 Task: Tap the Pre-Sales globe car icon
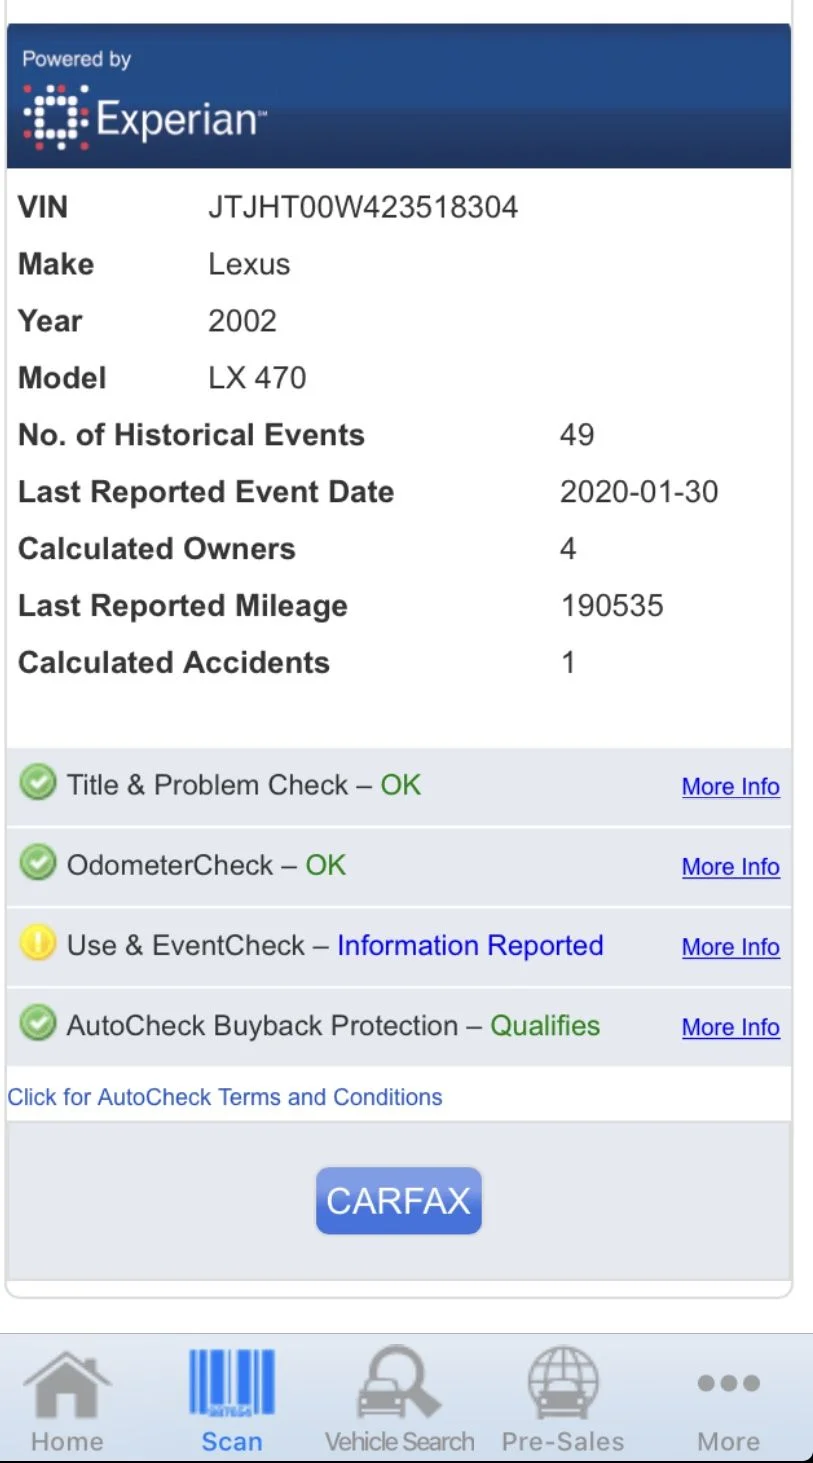coord(563,1383)
